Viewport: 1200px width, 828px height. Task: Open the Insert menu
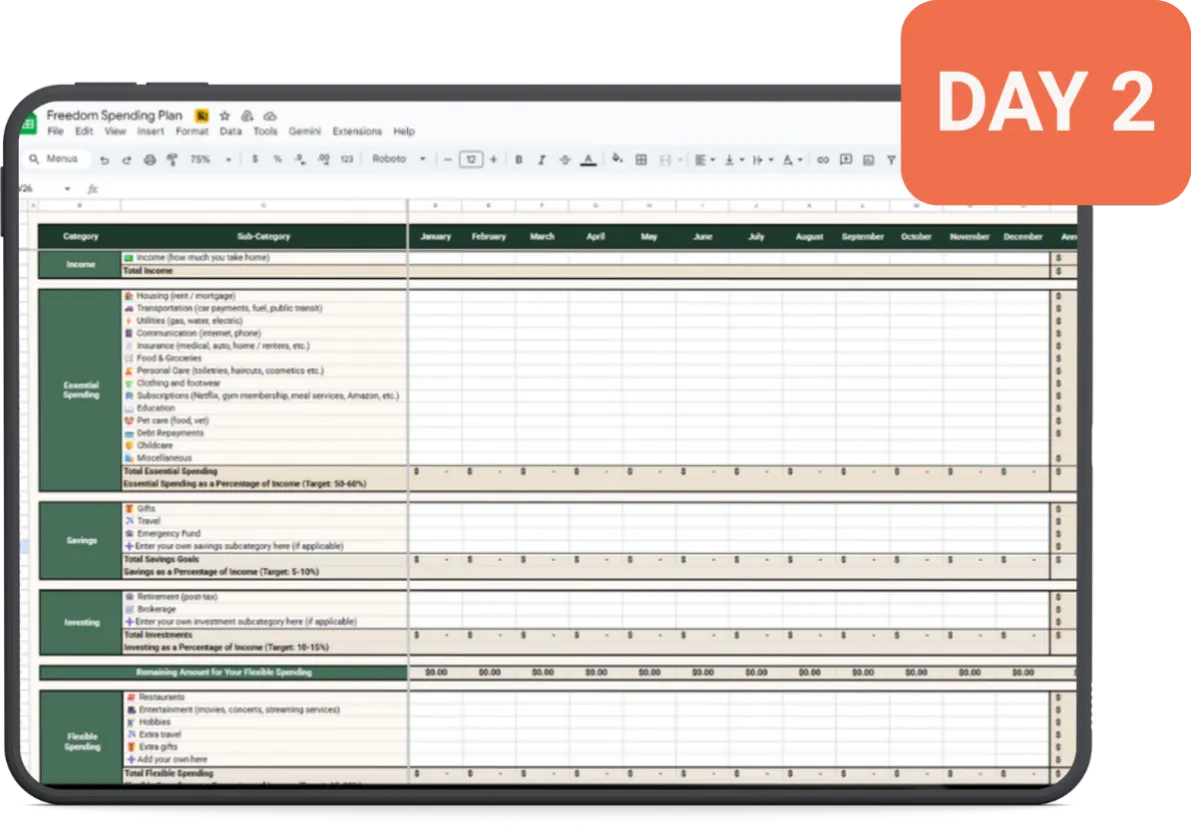tap(151, 131)
